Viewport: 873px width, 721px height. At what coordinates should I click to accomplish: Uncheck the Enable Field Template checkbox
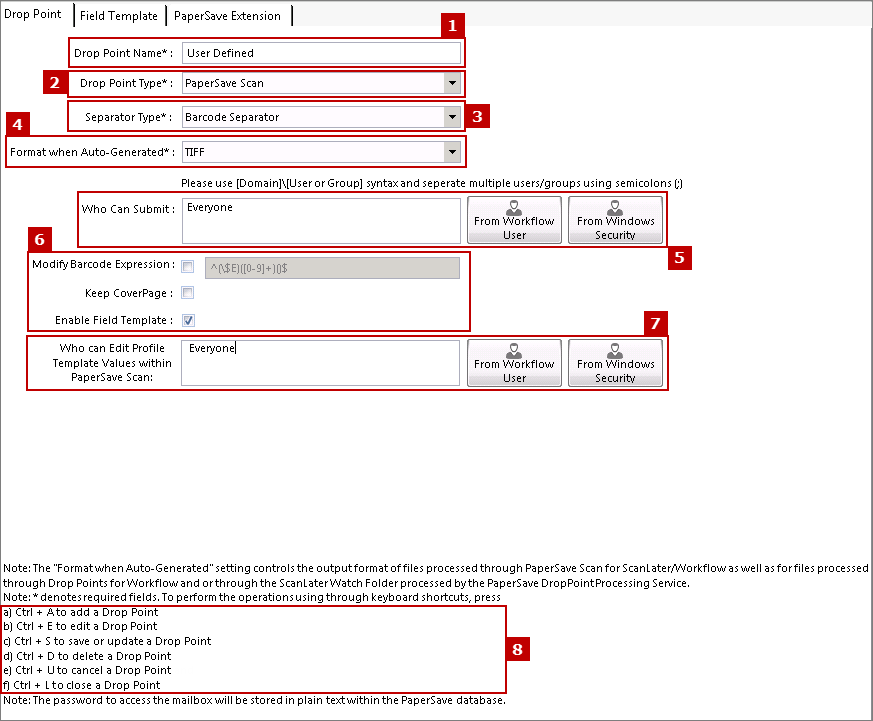[188, 320]
